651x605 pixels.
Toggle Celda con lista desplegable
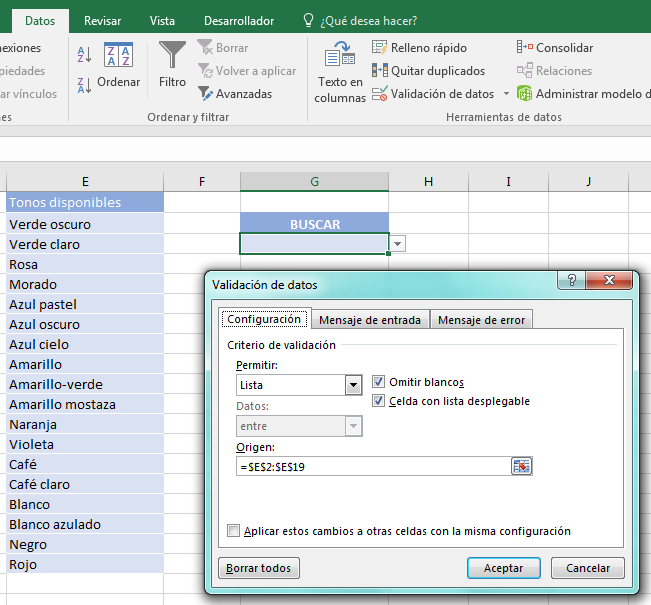coord(379,401)
